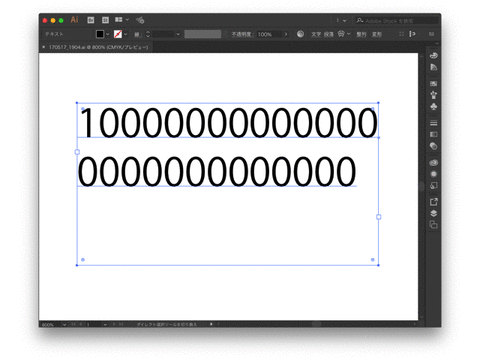Open the Swatches panel icon
Screen dimensions: 480x360
pyautogui.click(x=433, y=83)
